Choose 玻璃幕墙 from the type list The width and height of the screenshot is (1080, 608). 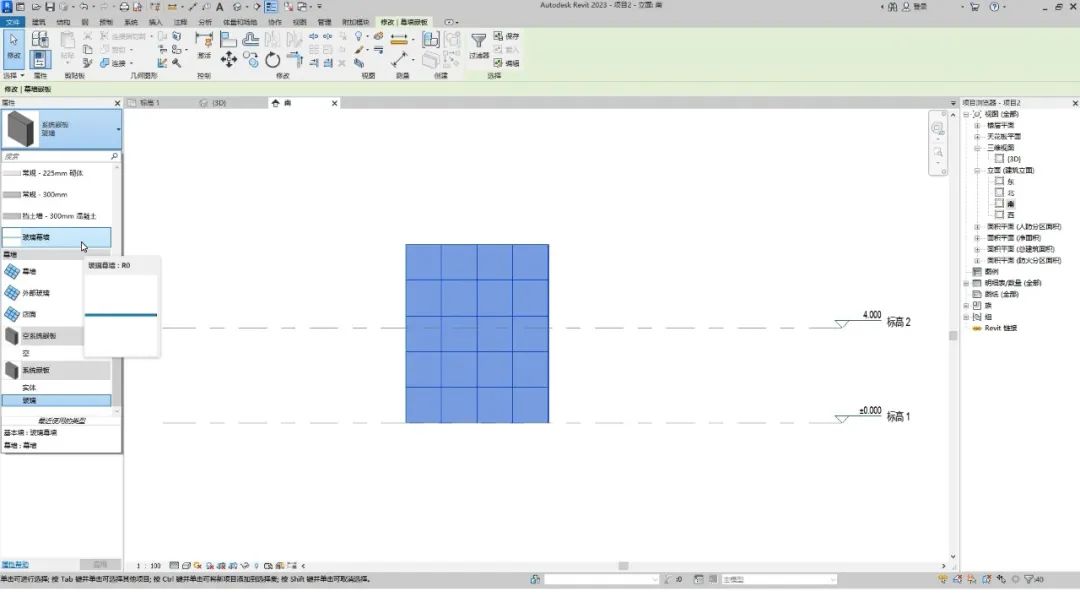[x=40, y=237]
